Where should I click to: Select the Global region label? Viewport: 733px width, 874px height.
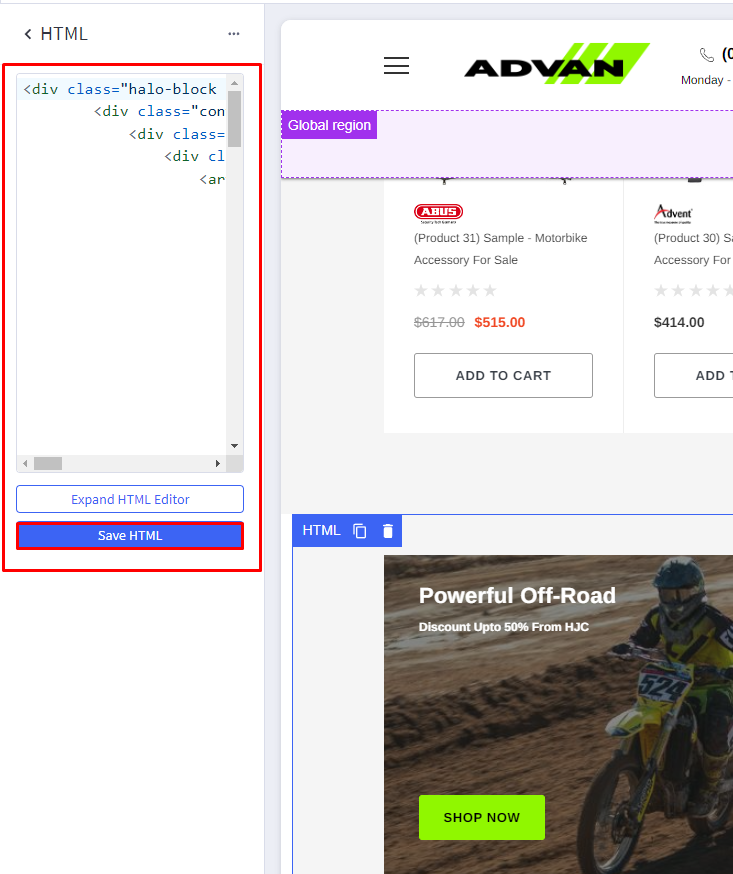329,125
